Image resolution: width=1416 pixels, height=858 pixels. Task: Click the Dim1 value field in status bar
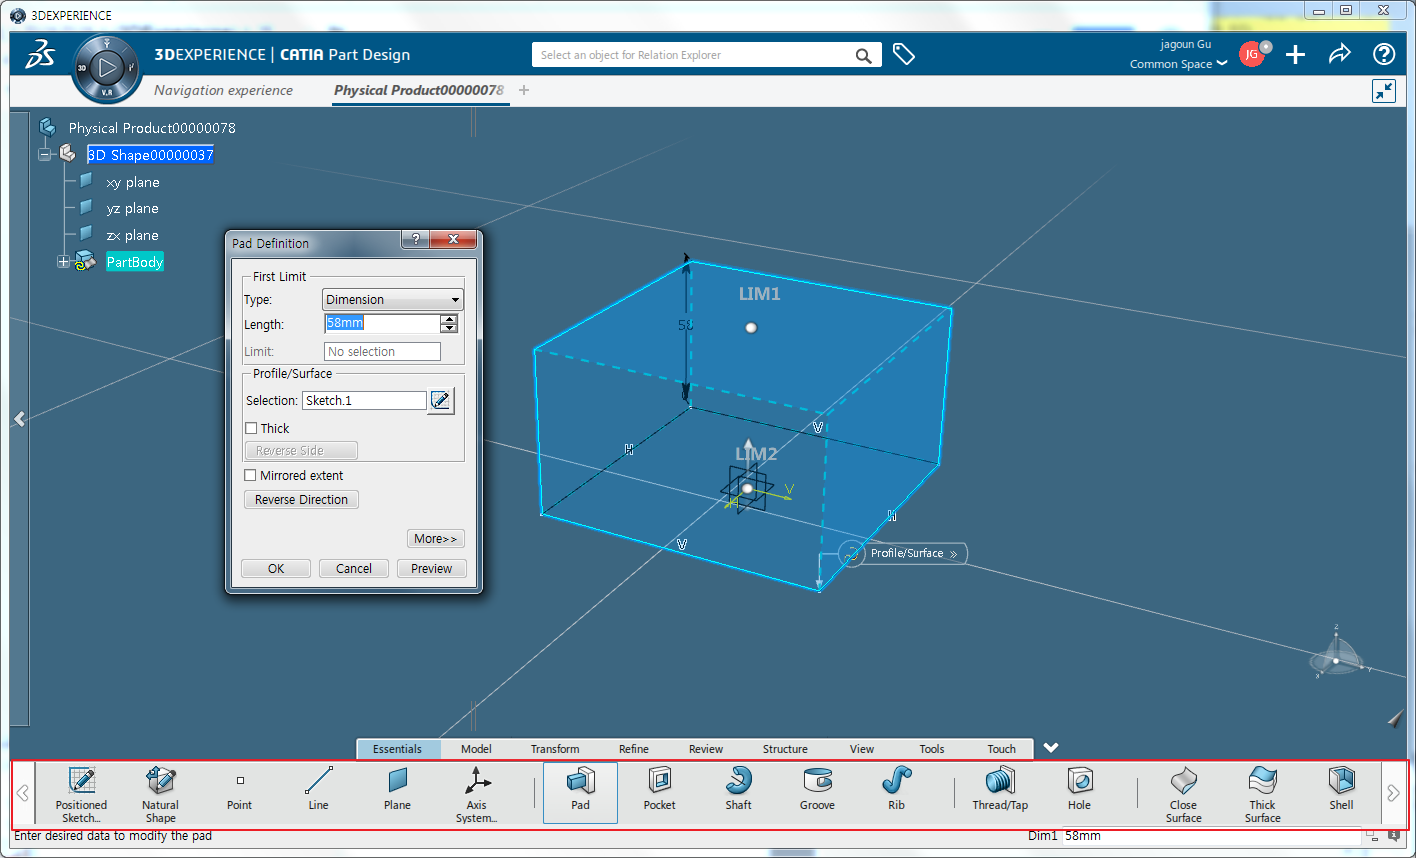point(1211,836)
